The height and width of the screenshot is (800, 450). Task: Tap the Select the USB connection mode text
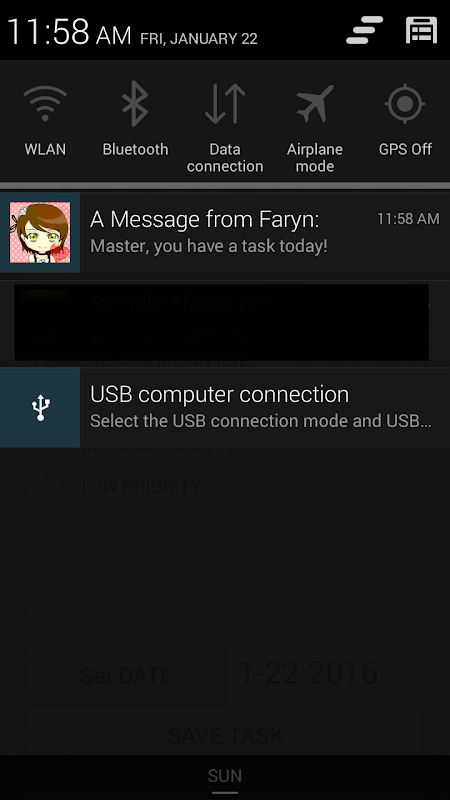tap(261, 421)
